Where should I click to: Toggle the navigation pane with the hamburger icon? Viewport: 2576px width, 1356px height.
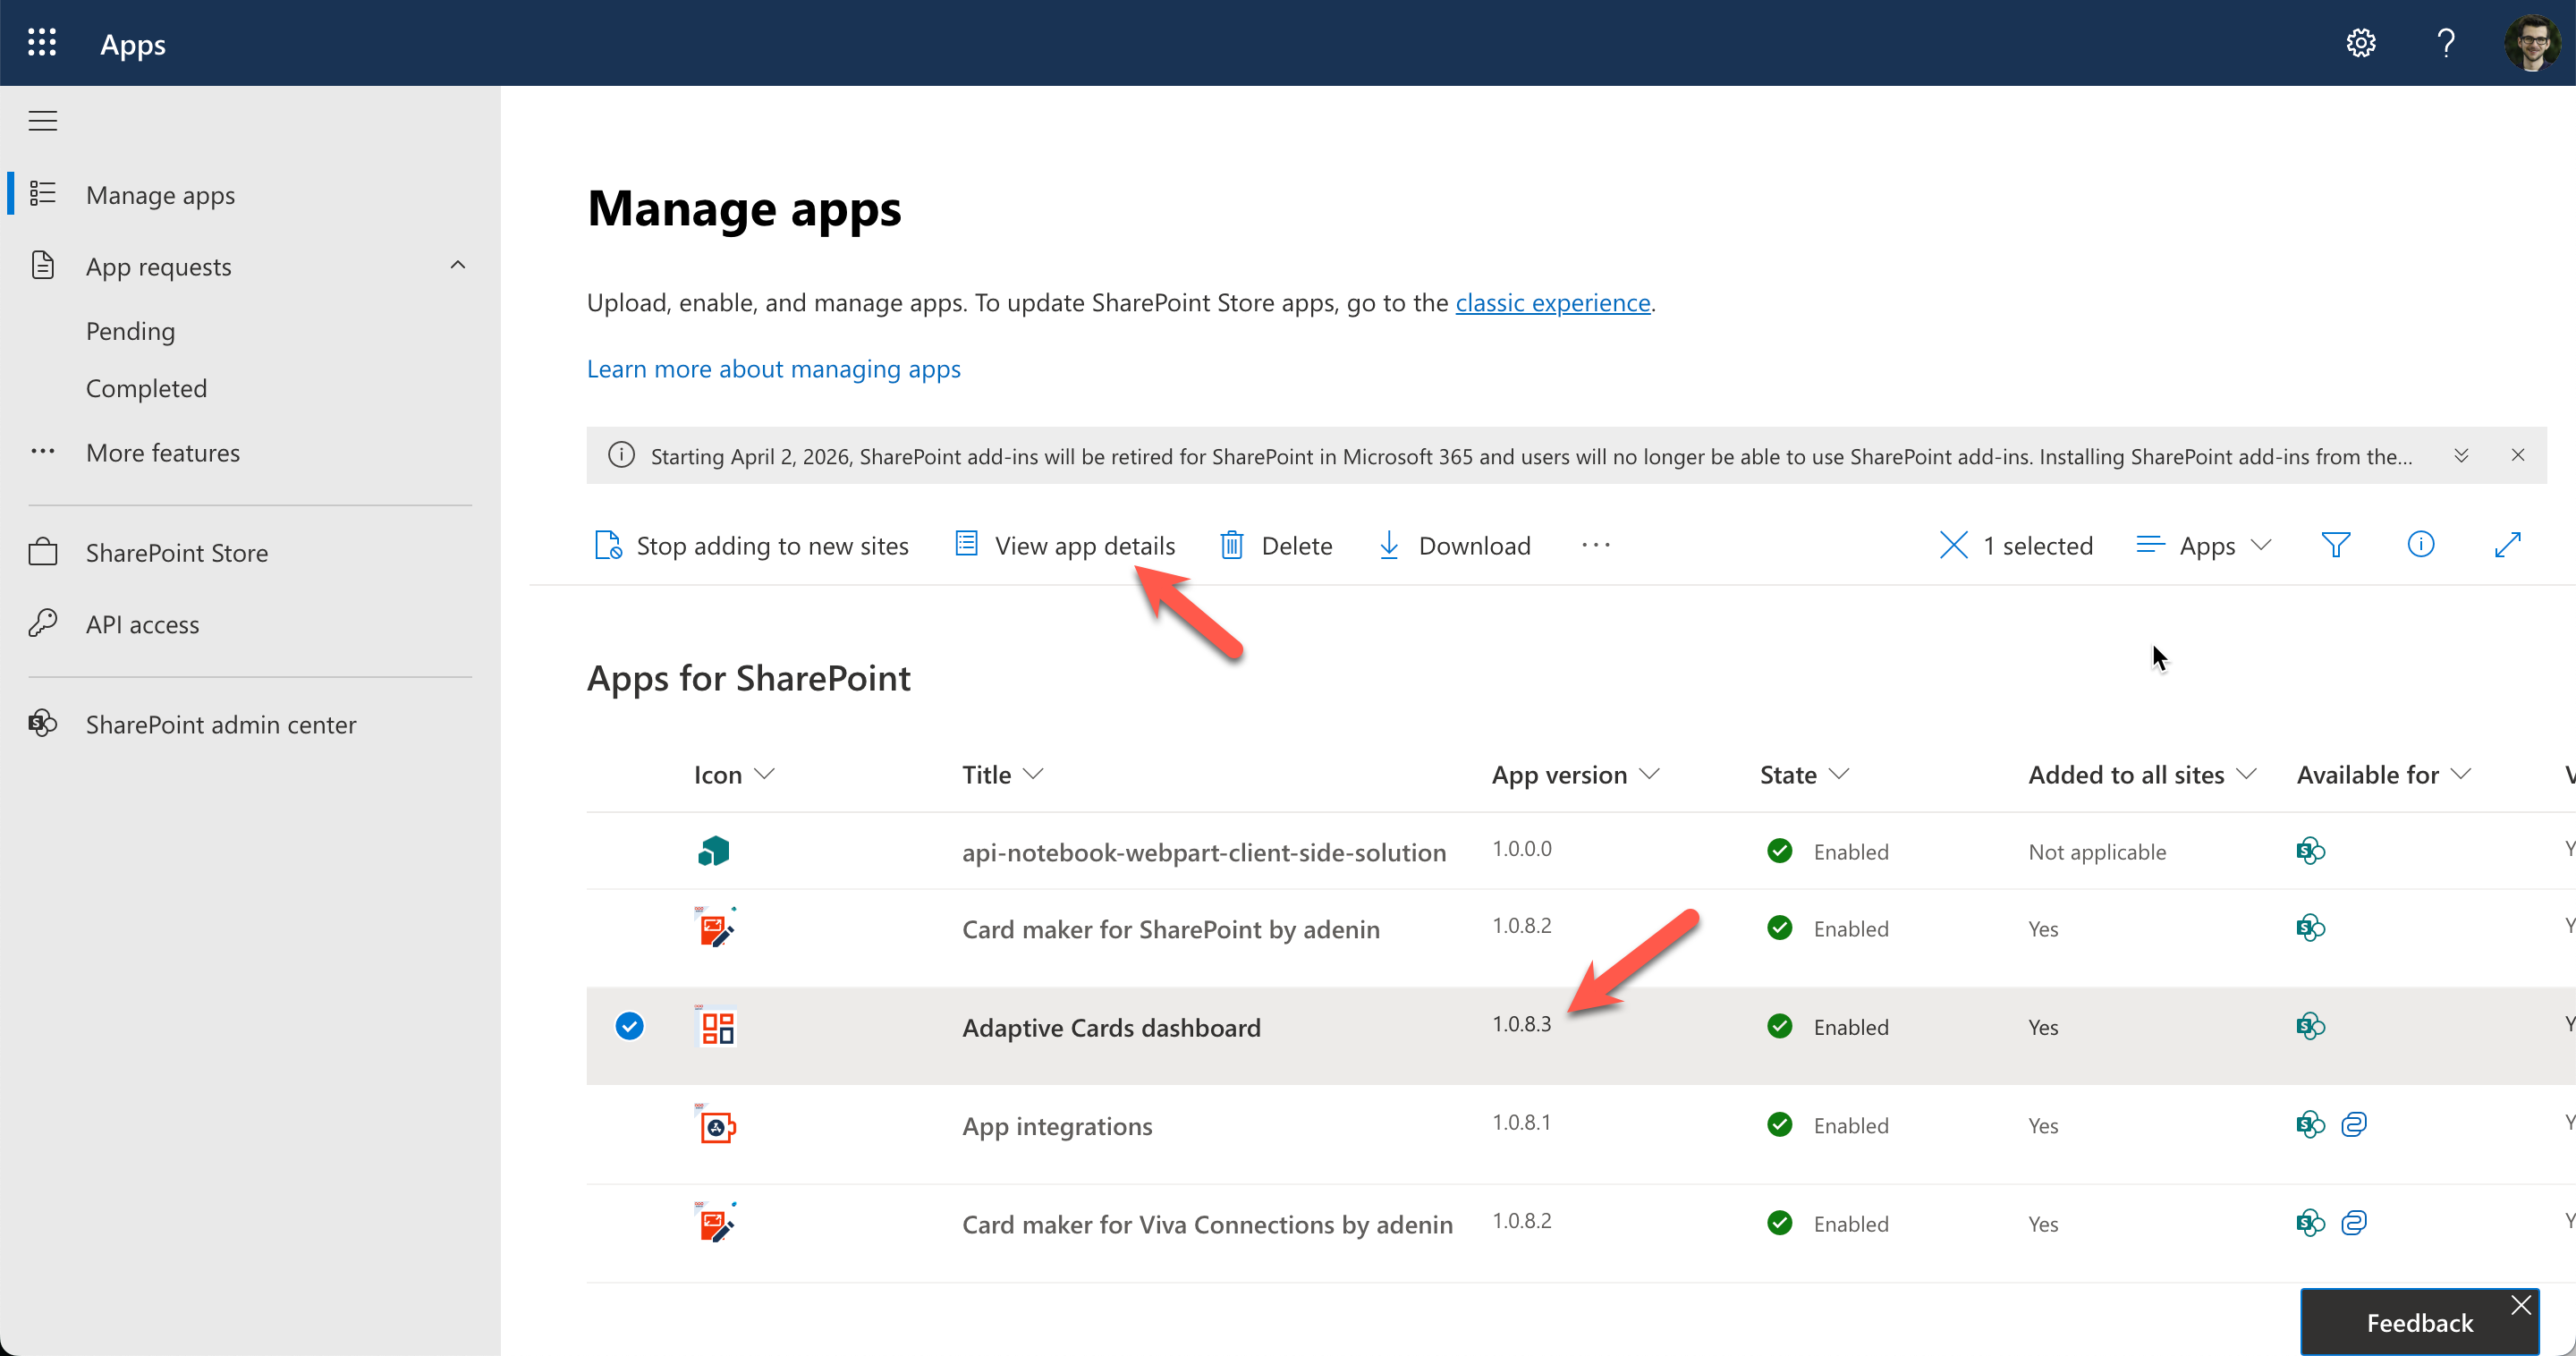click(x=42, y=119)
